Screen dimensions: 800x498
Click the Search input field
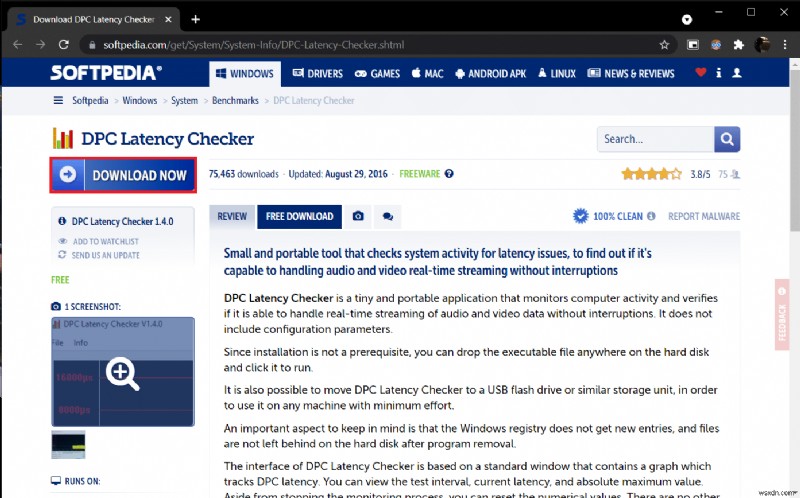[x=655, y=139]
